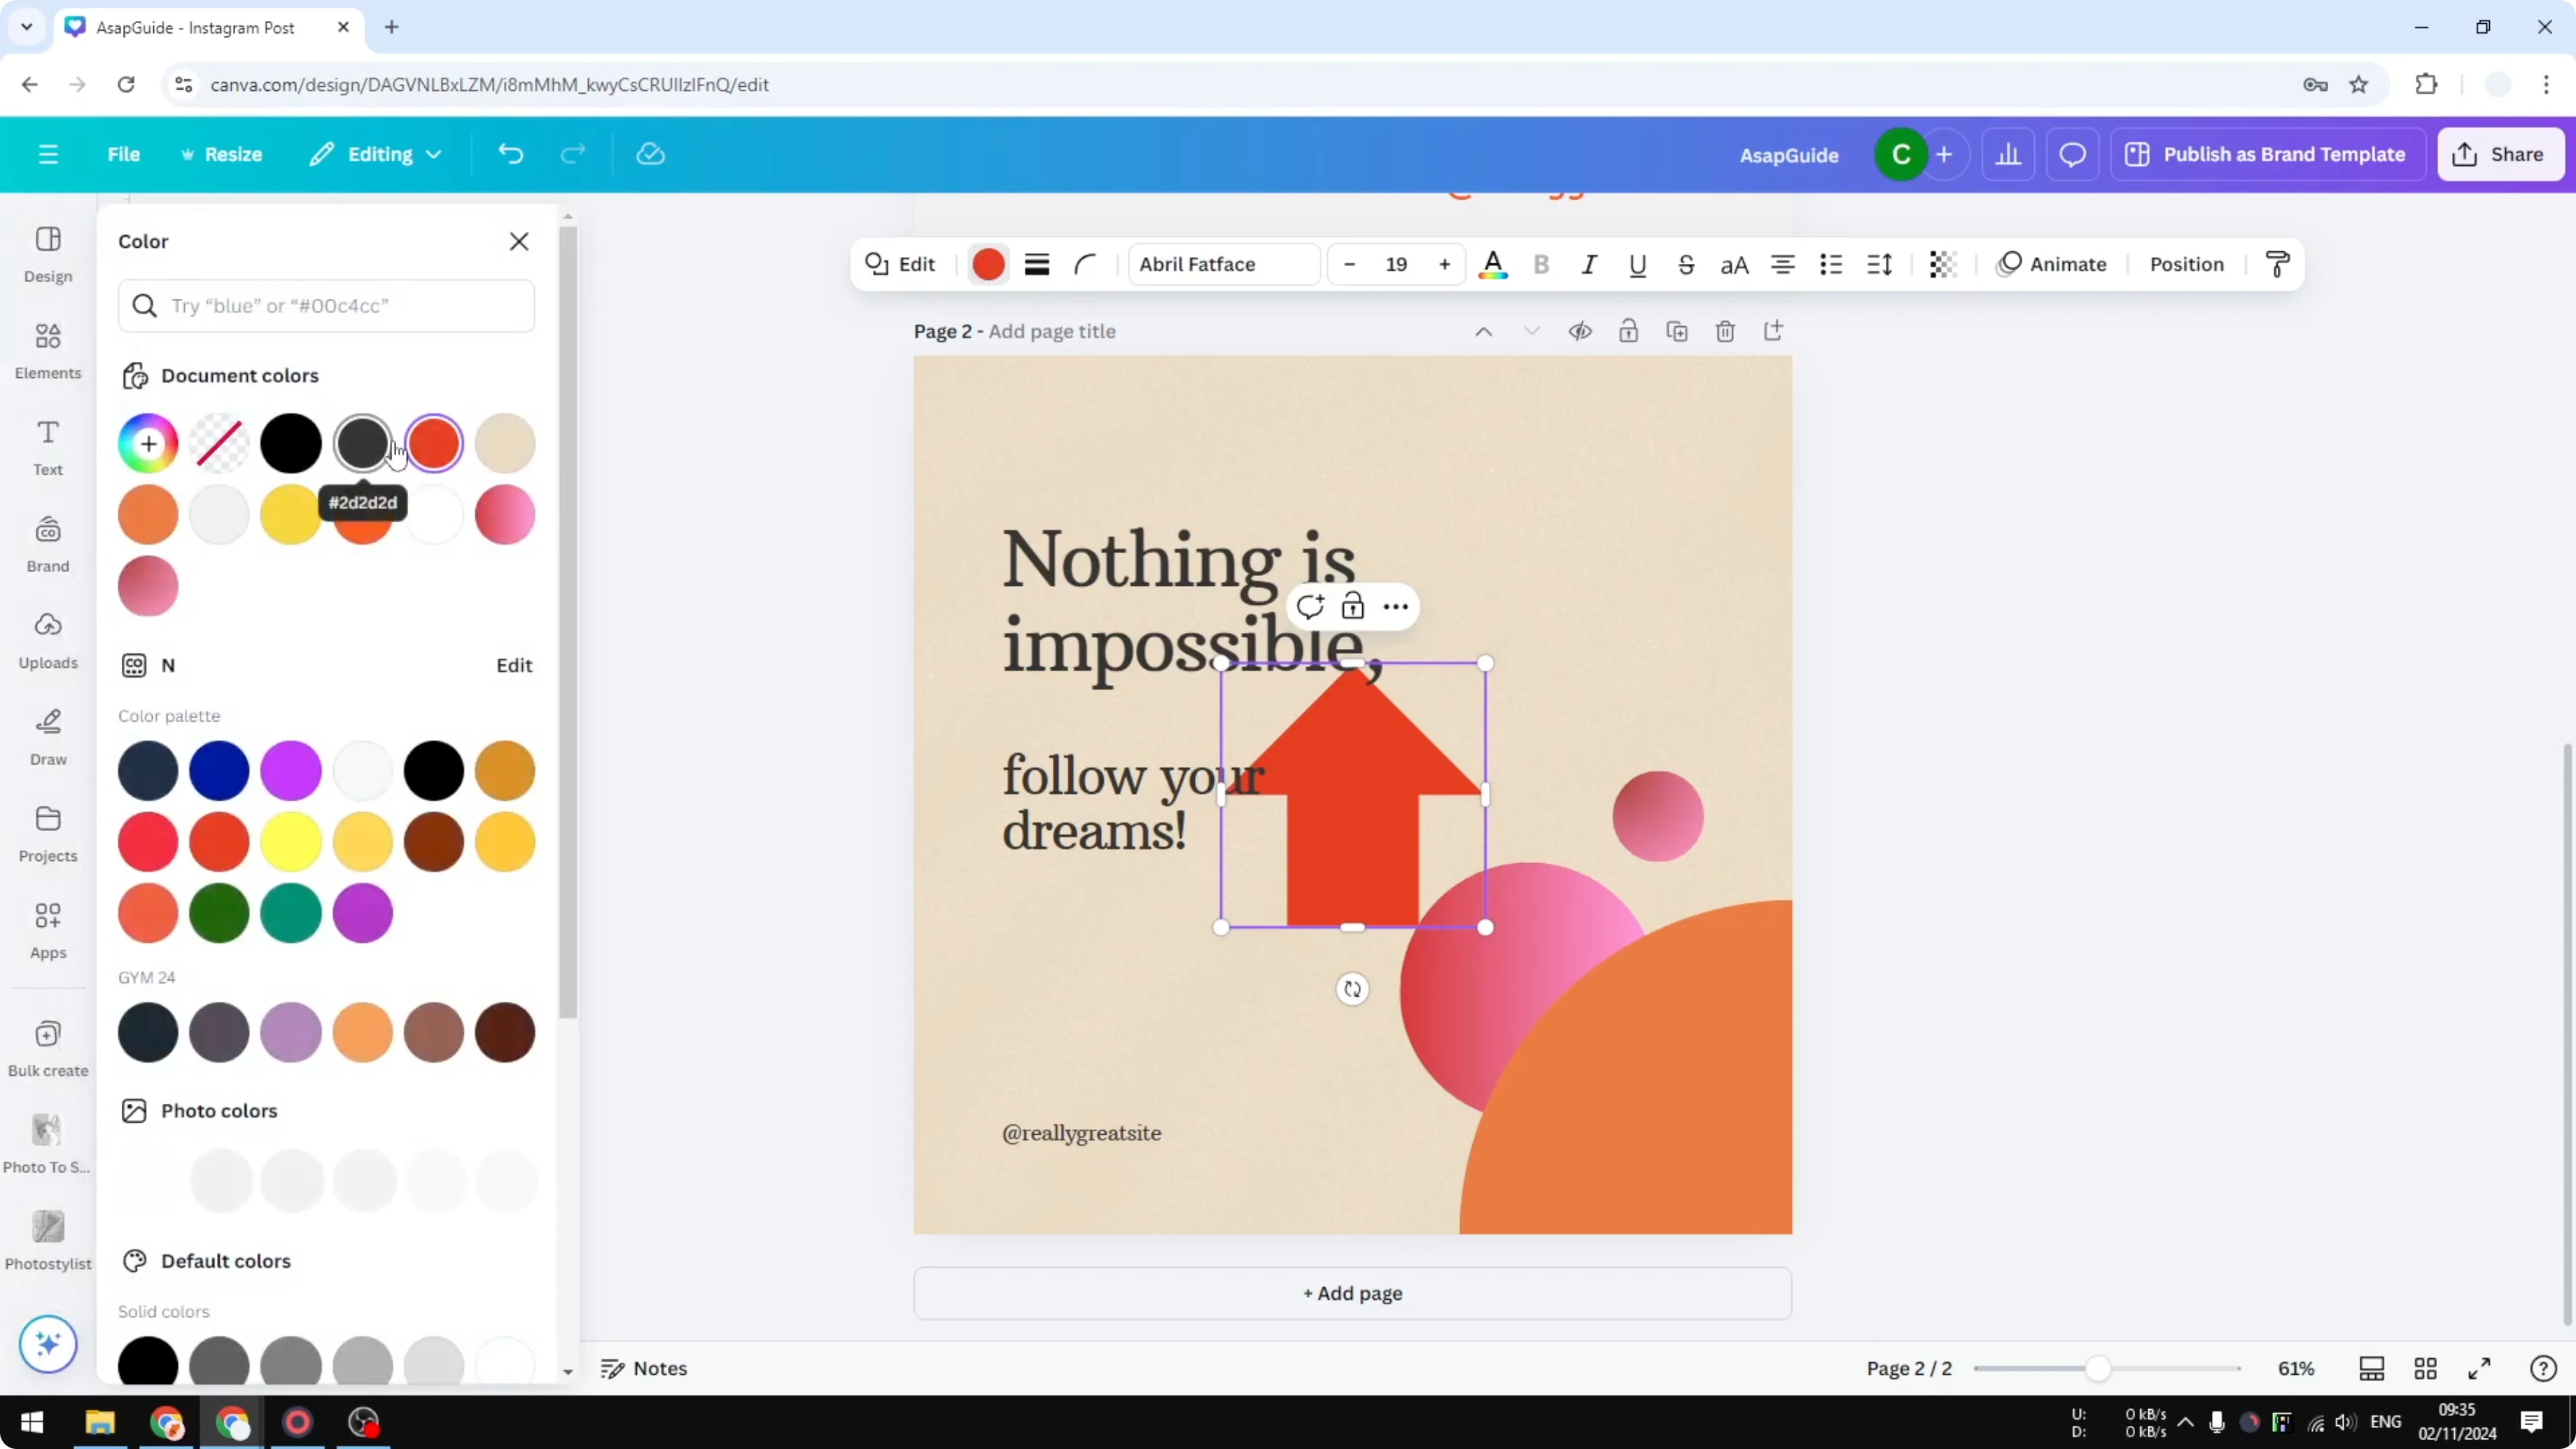Open the Animate tool

(x=2053, y=264)
